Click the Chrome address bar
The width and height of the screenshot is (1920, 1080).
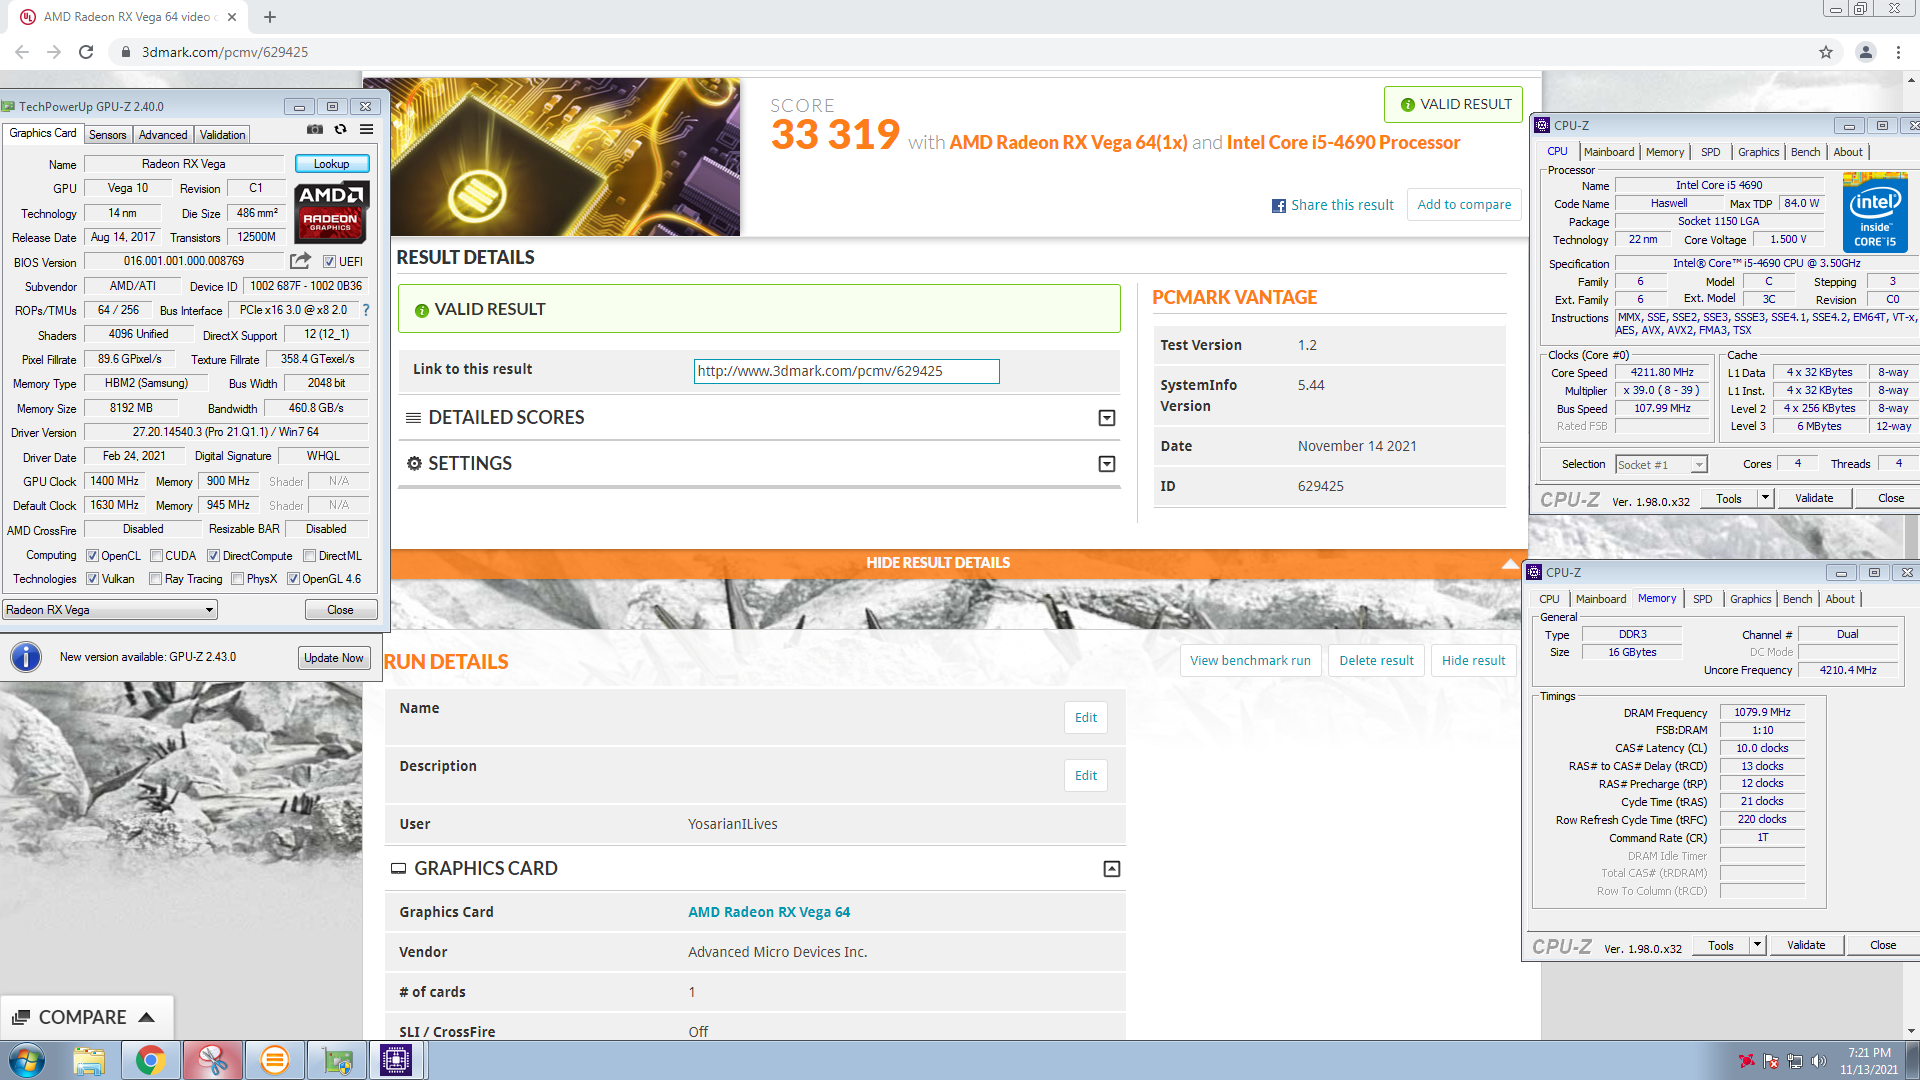pyautogui.click(x=960, y=52)
